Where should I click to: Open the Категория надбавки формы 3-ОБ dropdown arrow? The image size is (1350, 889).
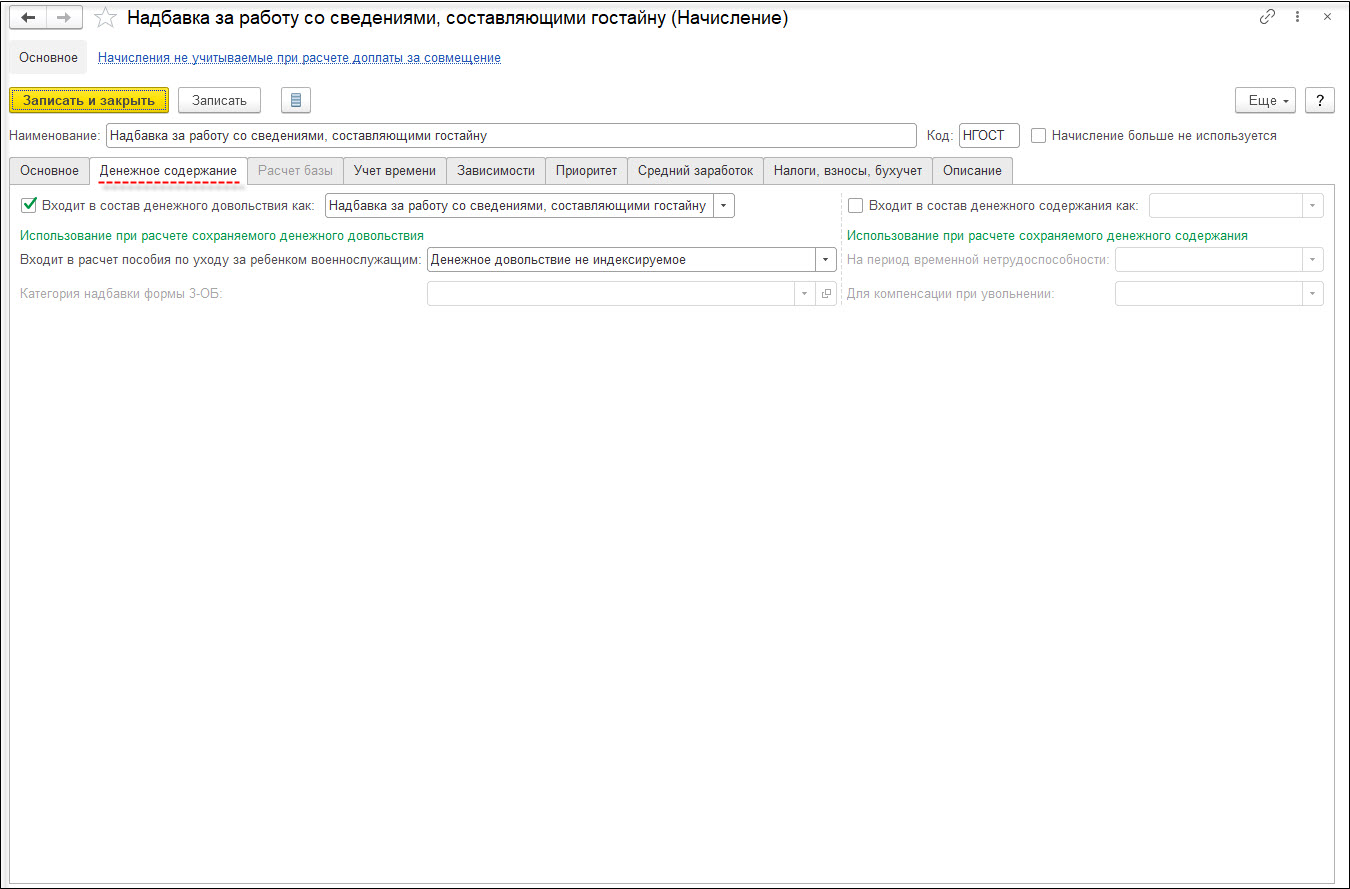pos(806,294)
